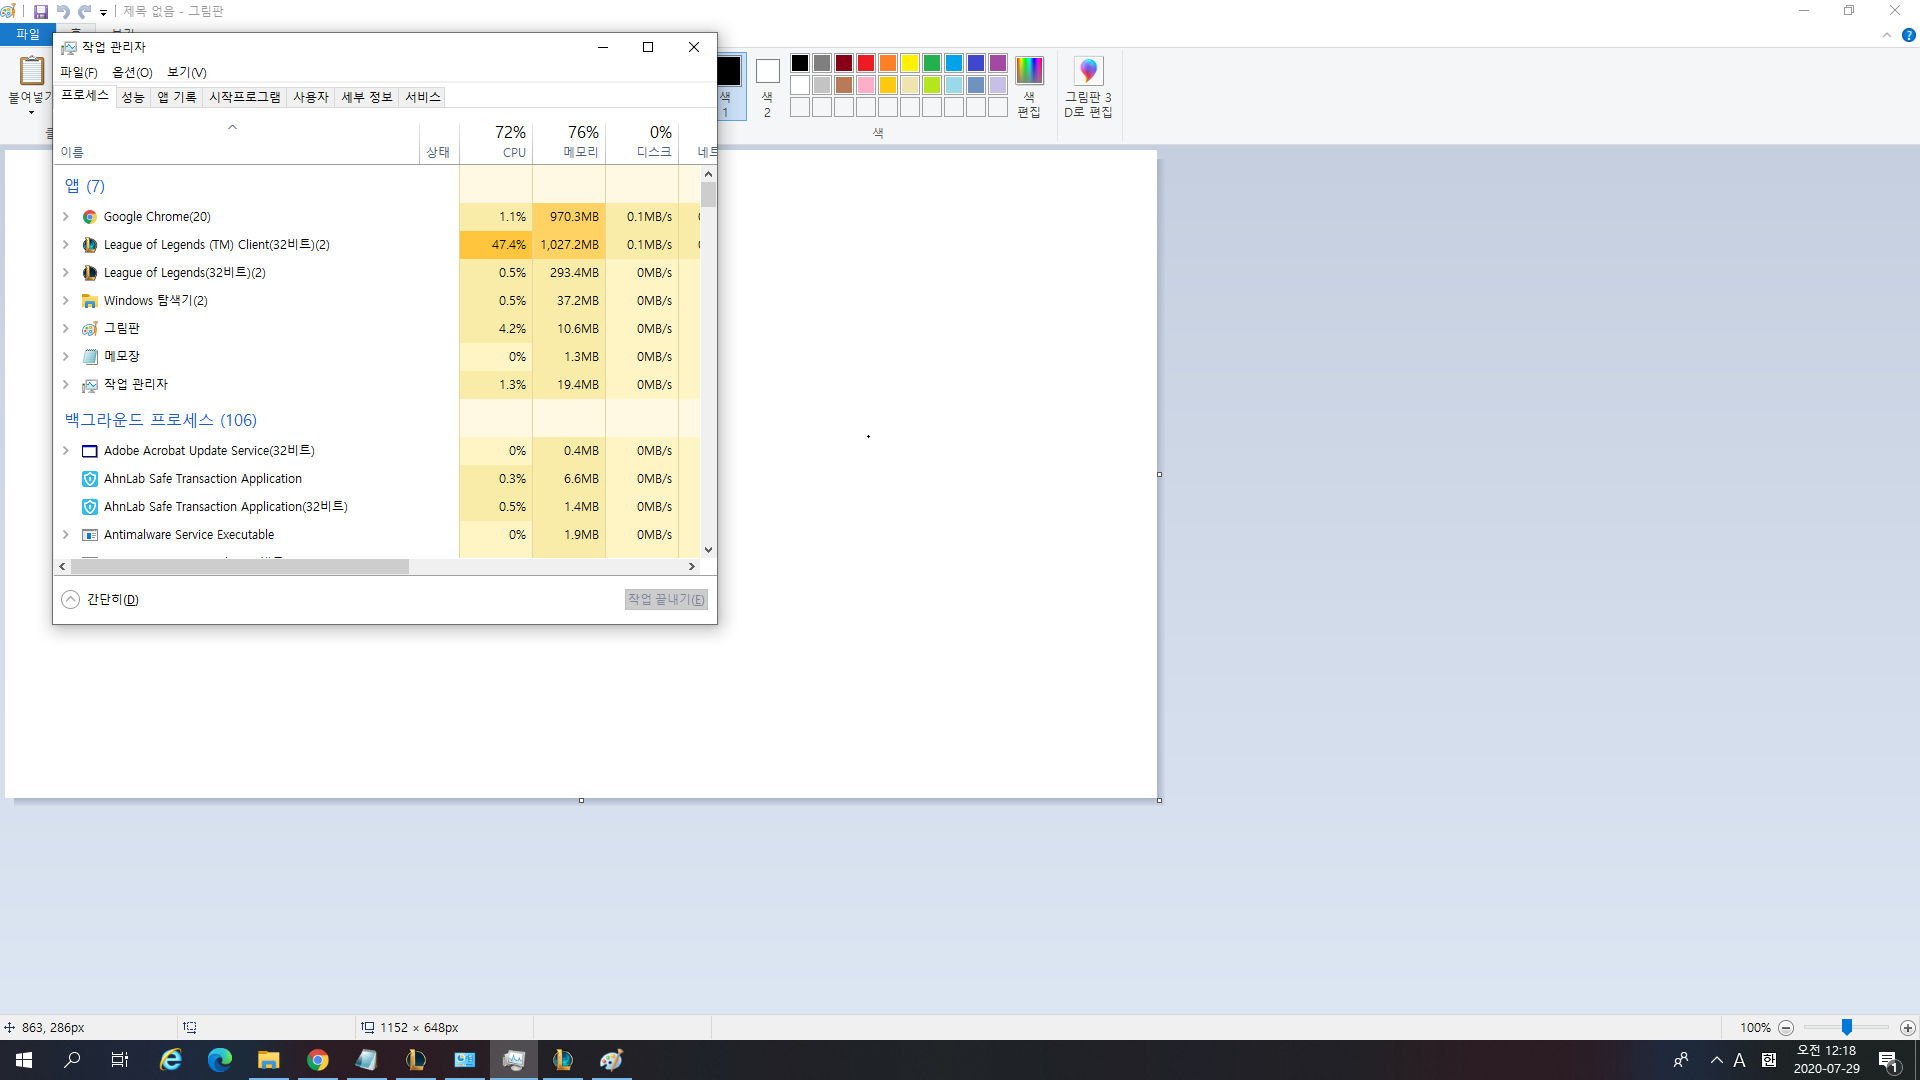This screenshot has height=1080, width=1920.
Task: Click the Paint help question mark icon
Action: pyautogui.click(x=1908, y=35)
